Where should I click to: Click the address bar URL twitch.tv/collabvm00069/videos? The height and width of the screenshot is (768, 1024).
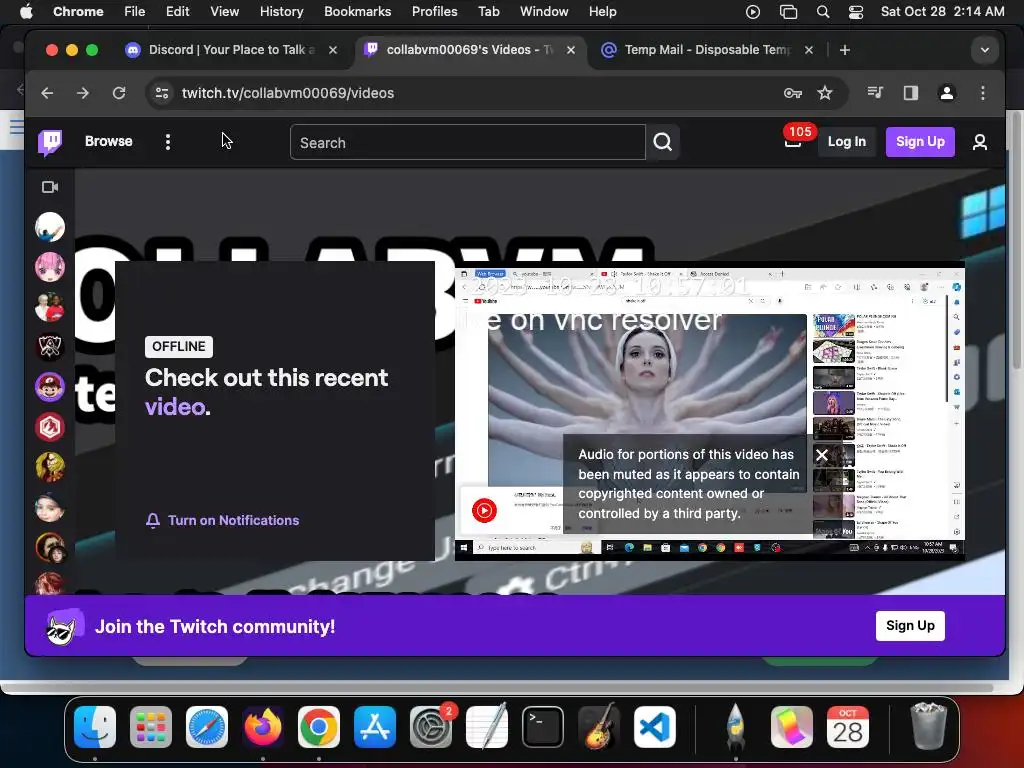pyautogui.click(x=288, y=93)
